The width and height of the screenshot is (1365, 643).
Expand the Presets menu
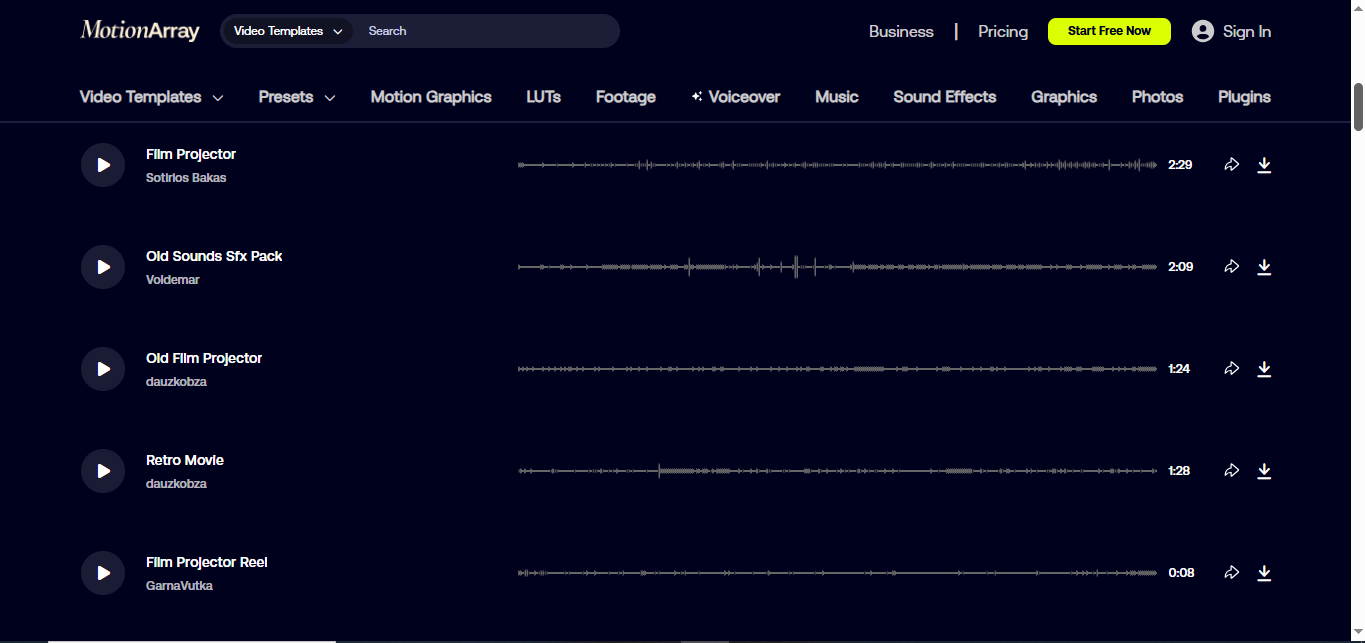[x=296, y=97]
